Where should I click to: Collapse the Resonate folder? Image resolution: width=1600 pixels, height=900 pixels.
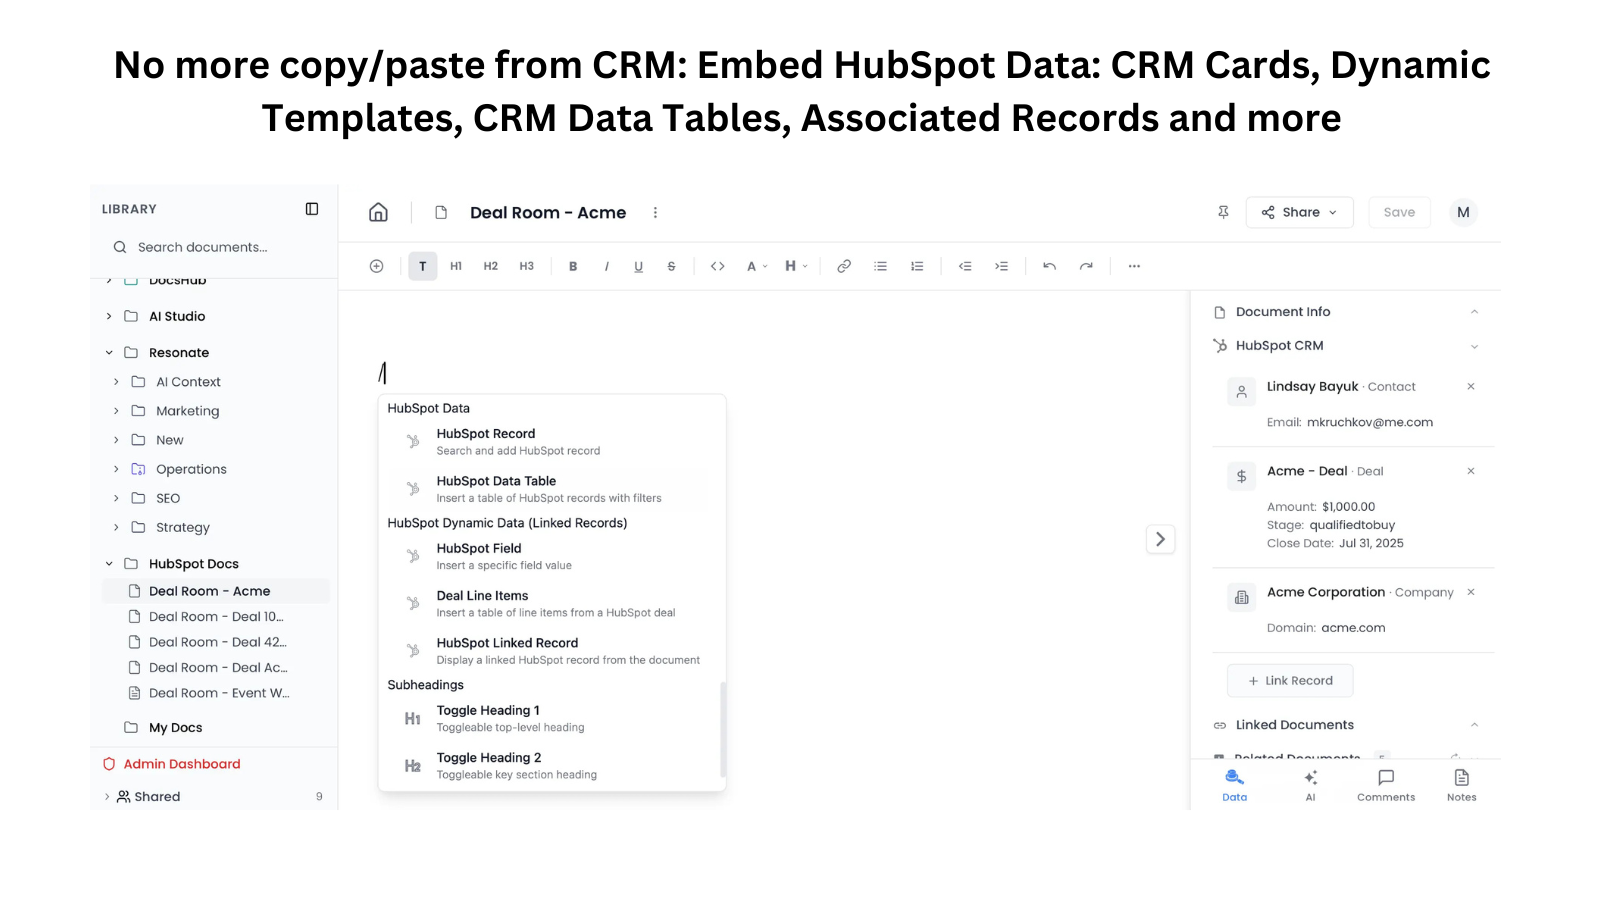[x=108, y=352]
